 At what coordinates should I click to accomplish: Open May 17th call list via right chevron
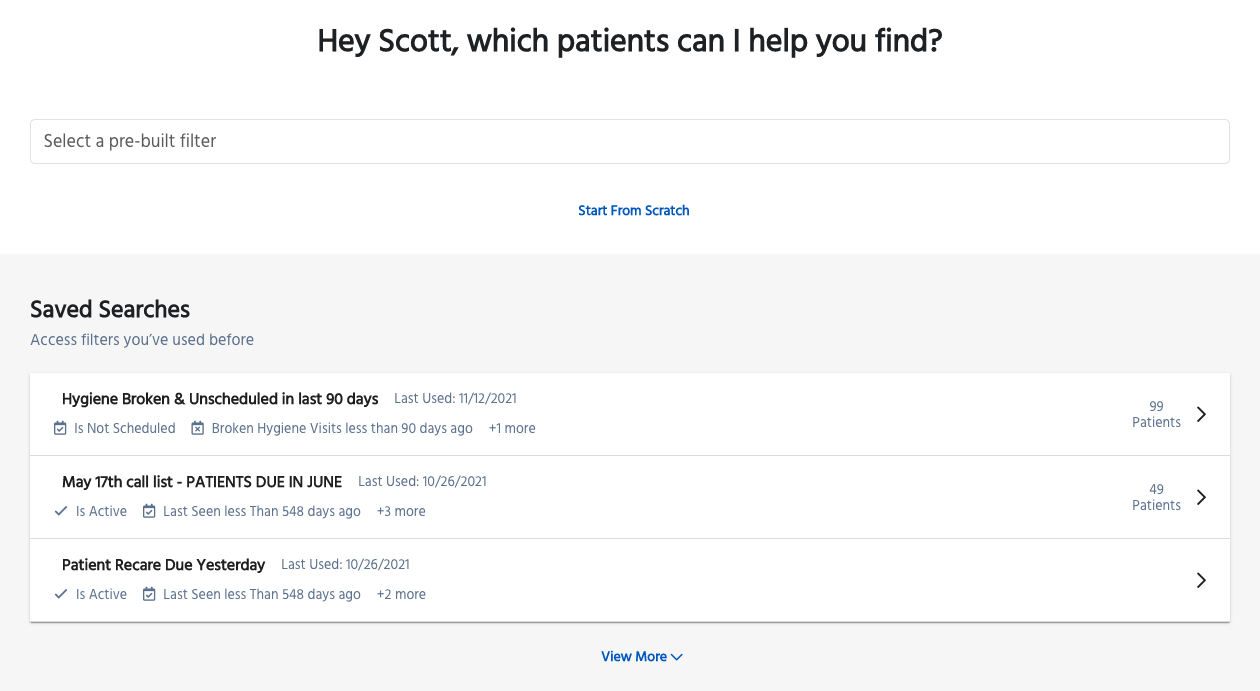1202,497
